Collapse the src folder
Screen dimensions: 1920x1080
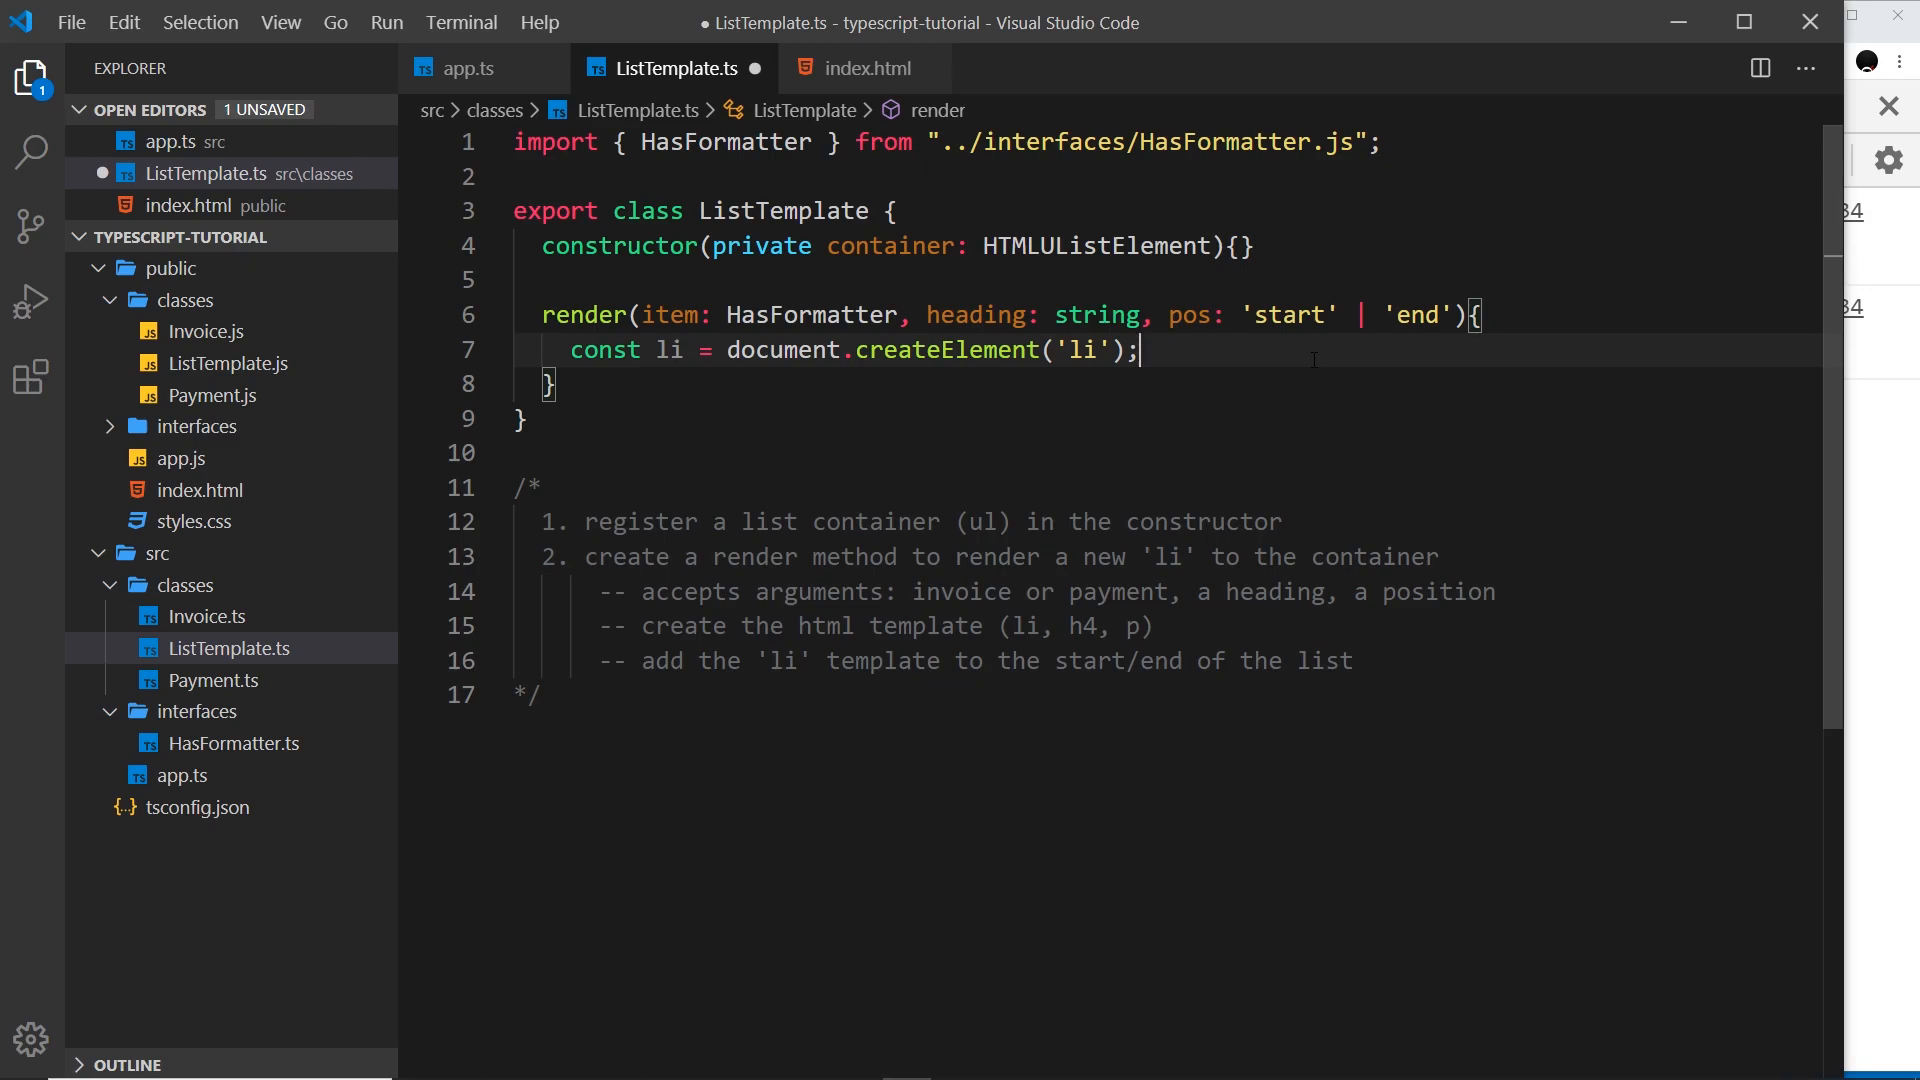[98, 553]
